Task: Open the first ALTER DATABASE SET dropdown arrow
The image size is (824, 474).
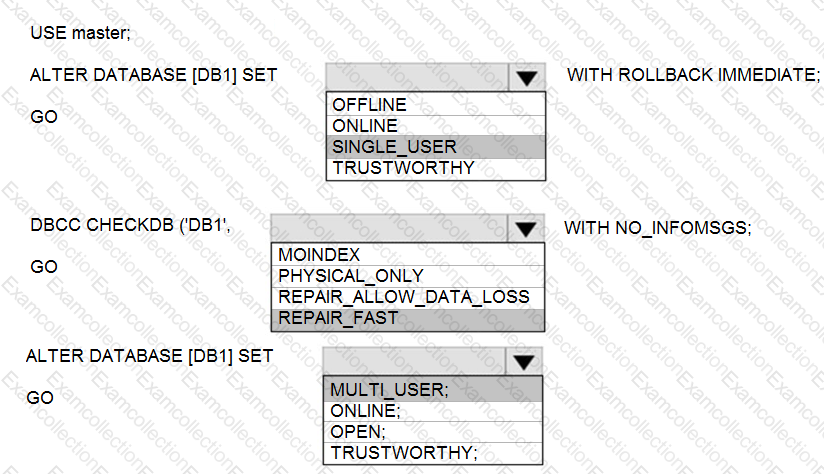Action: click(x=526, y=78)
